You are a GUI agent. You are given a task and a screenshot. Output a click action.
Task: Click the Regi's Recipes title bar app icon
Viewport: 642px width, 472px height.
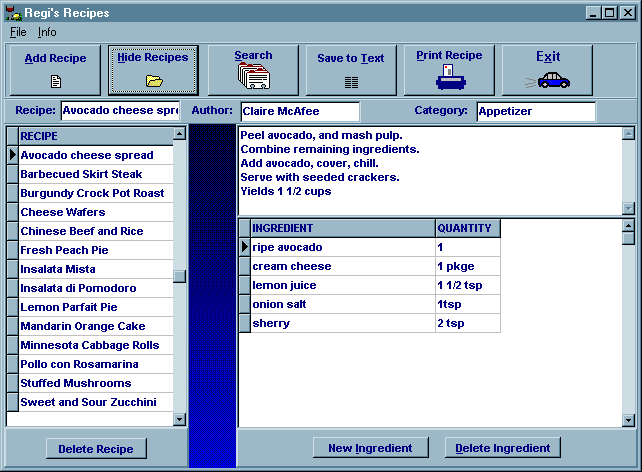[x=14, y=14]
